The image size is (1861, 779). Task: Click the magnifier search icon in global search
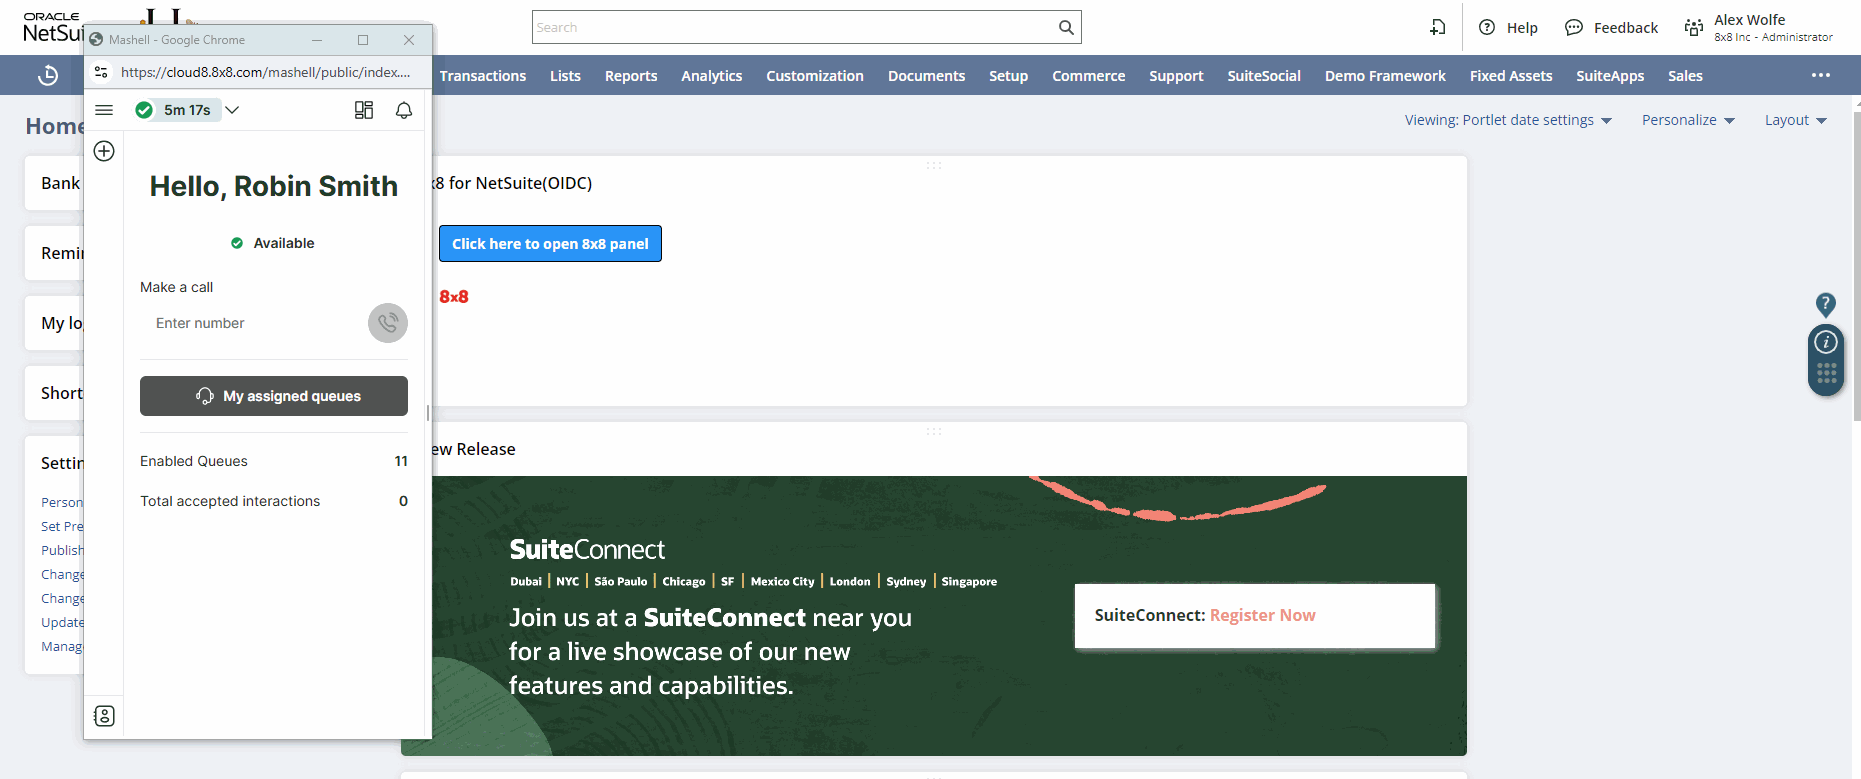pos(1066,28)
